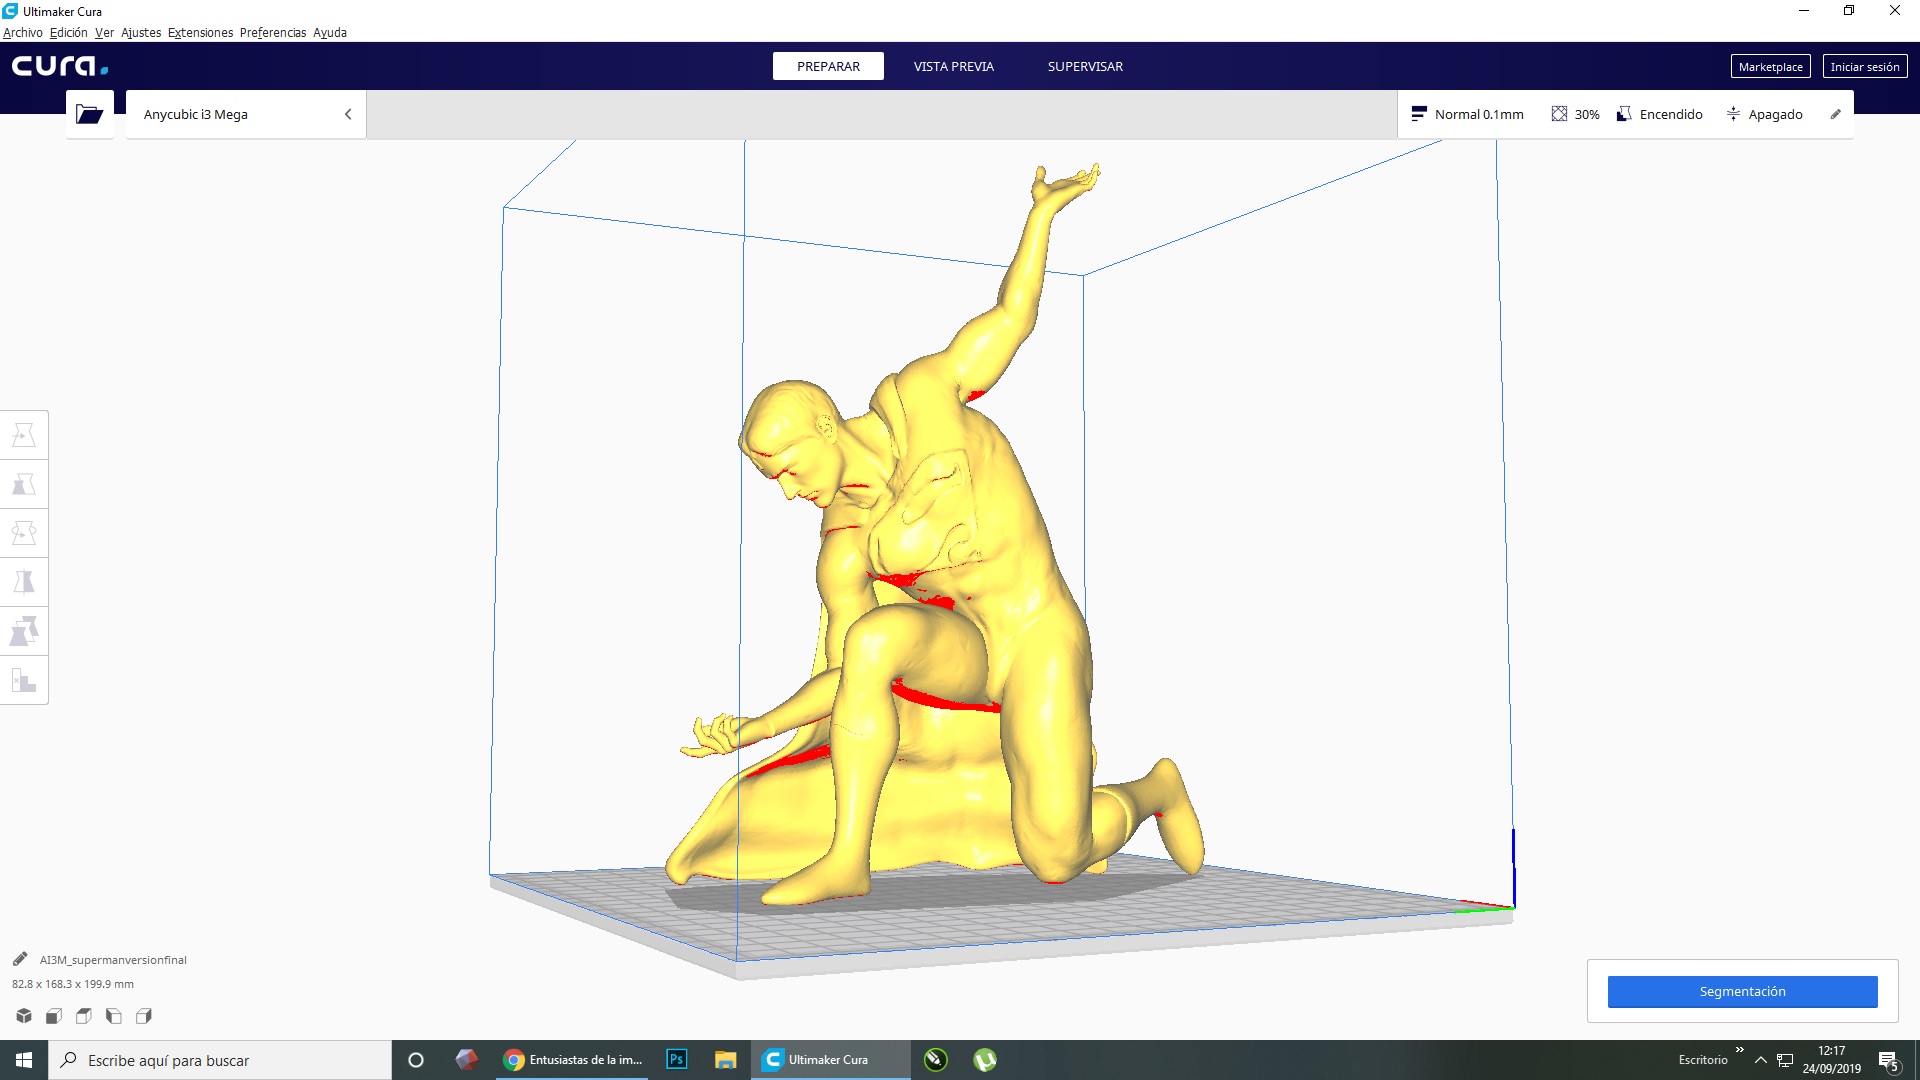The height and width of the screenshot is (1080, 1920).
Task: Switch to 3D perspective view cube
Action: click(x=24, y=1016)
